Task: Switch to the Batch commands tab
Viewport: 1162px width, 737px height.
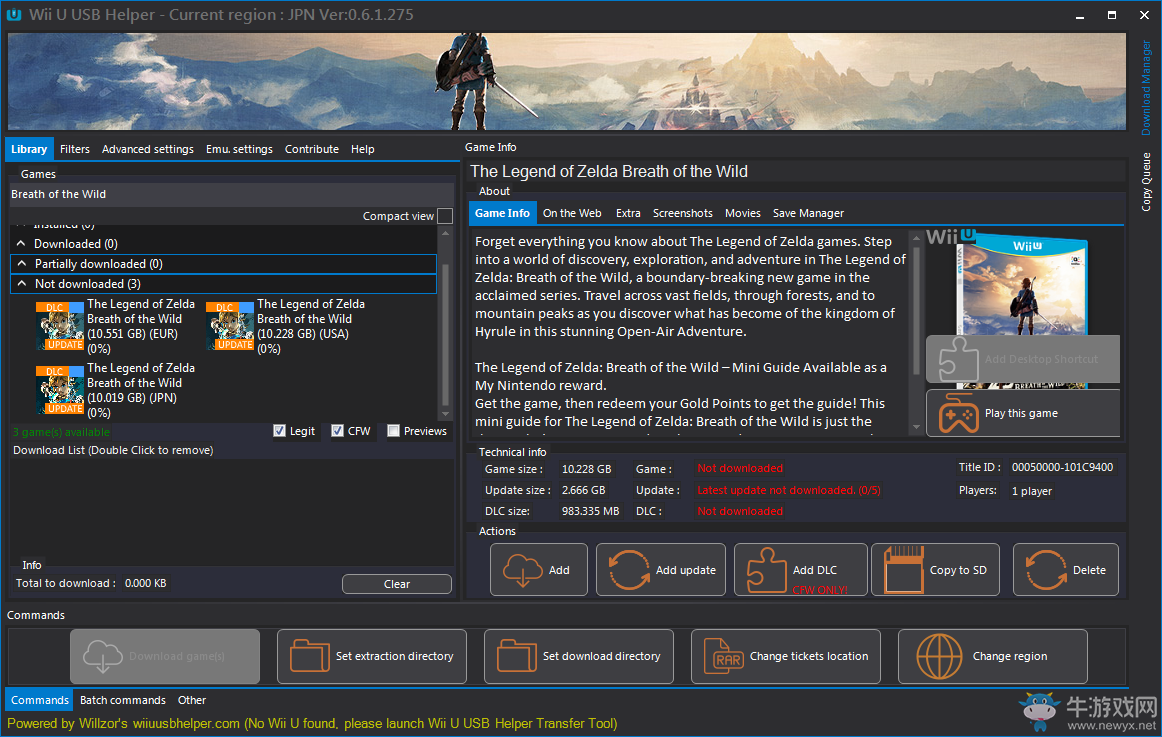Action: [x=122, y=700]
